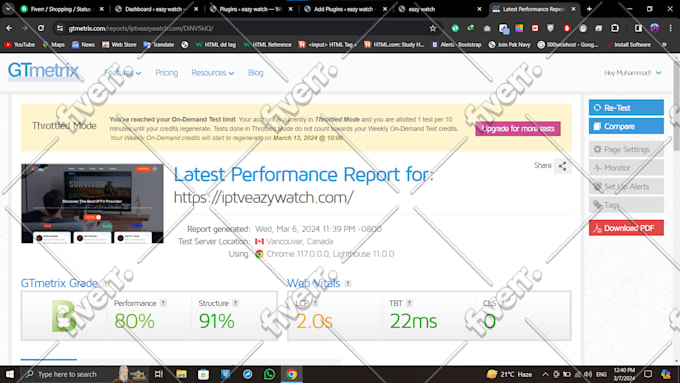Click the 80% Performance score
Viewport: 680px width, 383px height.
point(134,321)
